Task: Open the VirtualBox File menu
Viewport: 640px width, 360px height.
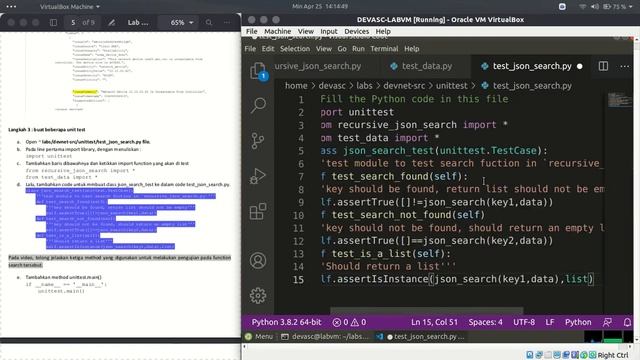Action: [x=251, y=31]
